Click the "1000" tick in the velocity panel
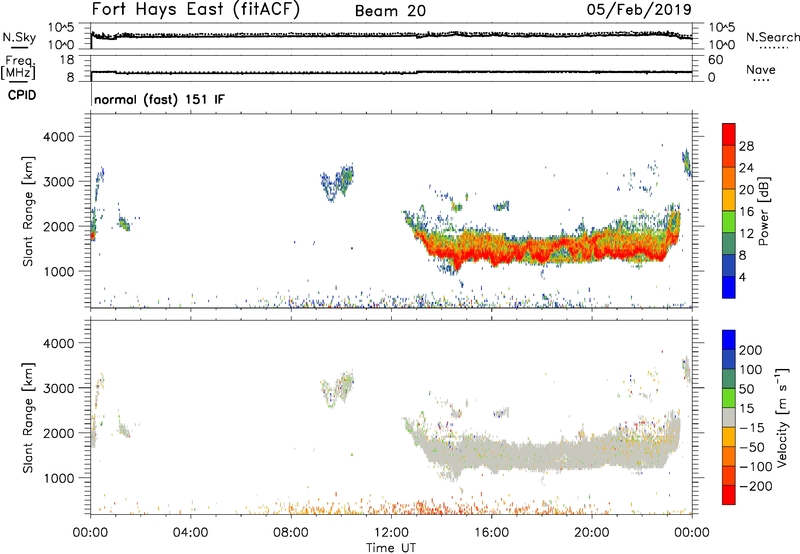The image size is (800, 554). [x=58, y=478]
